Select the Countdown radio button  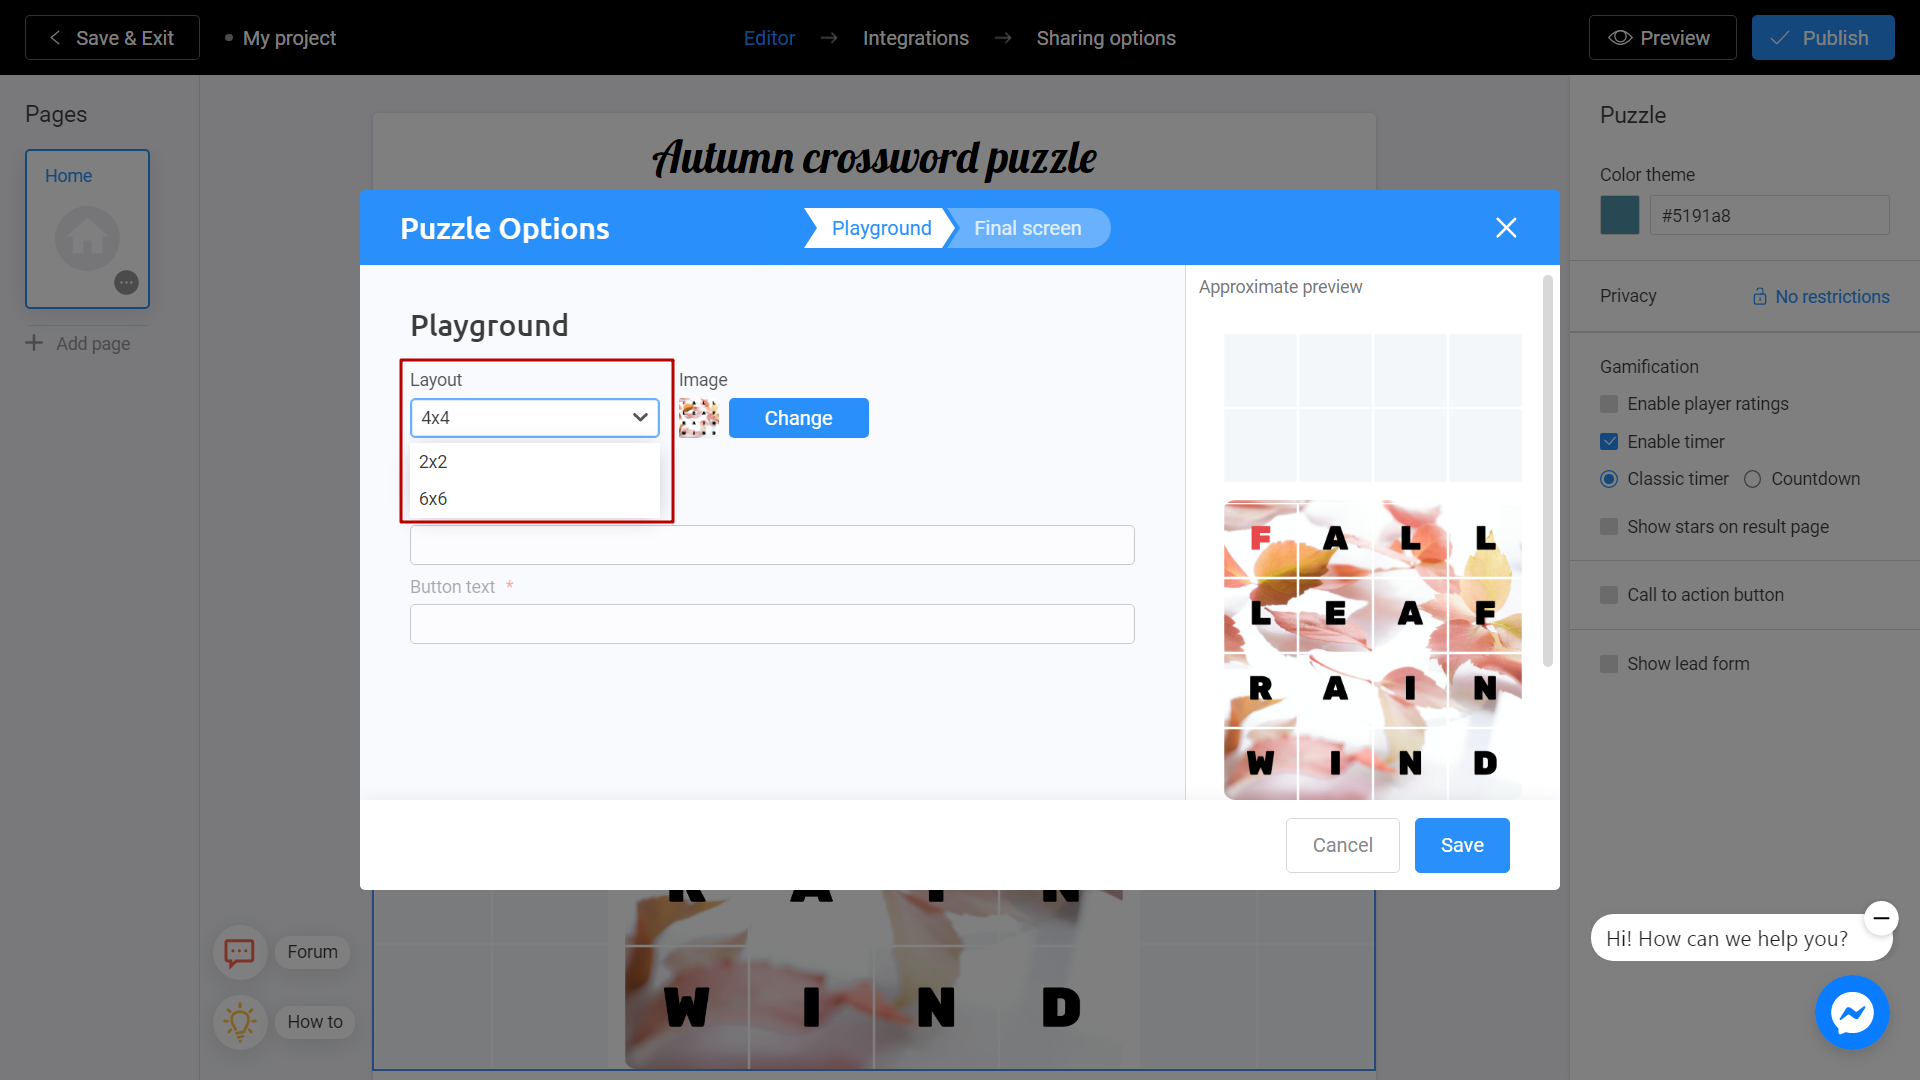1753,479
